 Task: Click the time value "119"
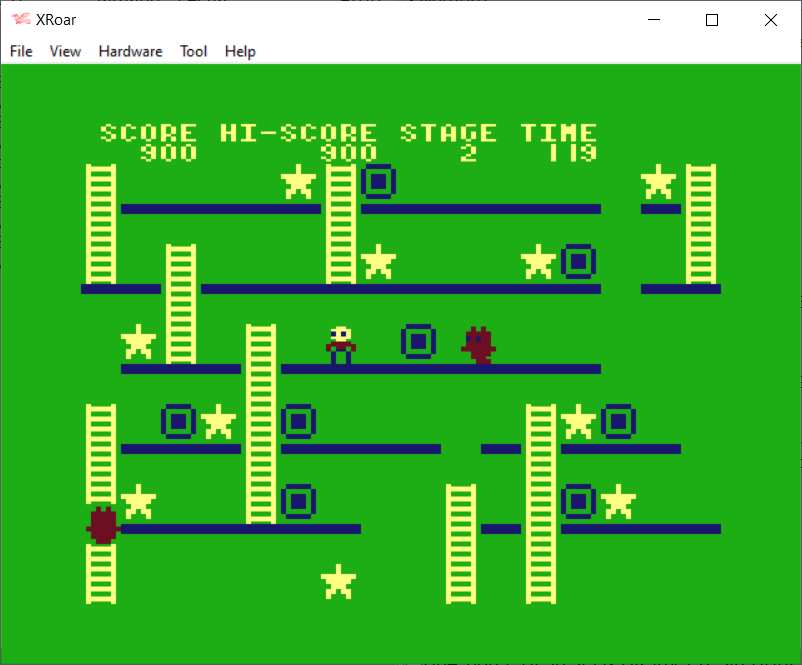click(x=572, y=153)
